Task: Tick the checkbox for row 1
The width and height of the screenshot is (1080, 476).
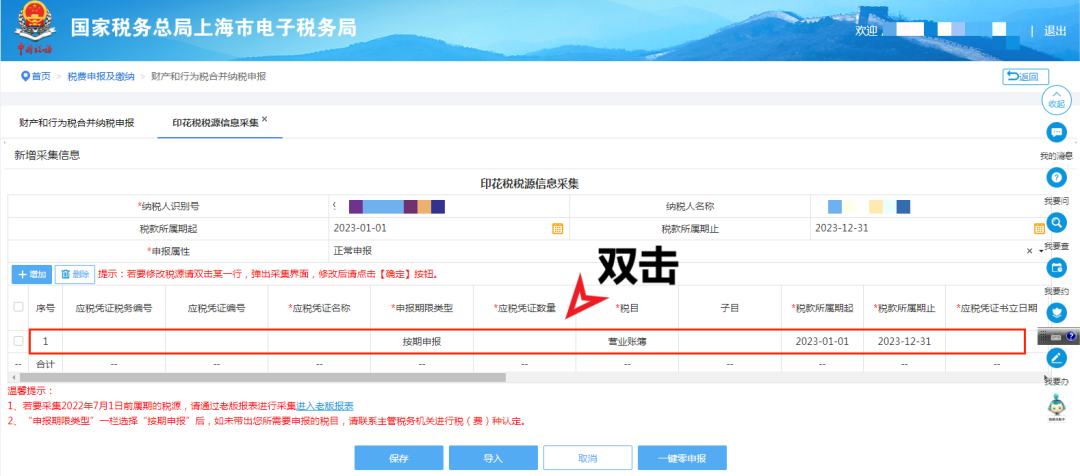Action: point(18,341)
